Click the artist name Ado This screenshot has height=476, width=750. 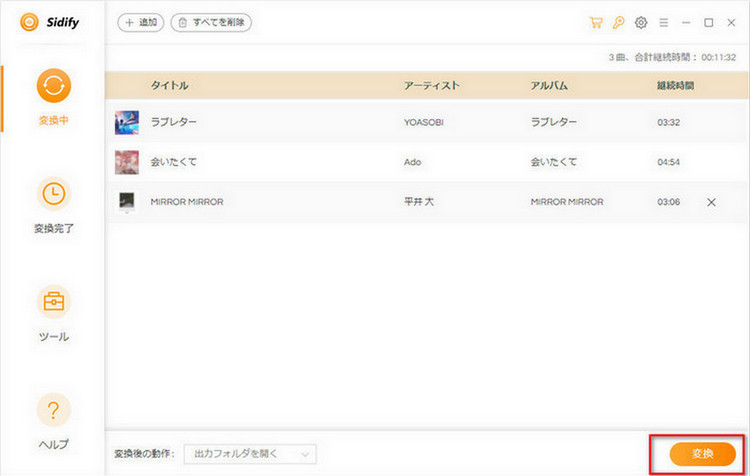[x=412, y=162]
